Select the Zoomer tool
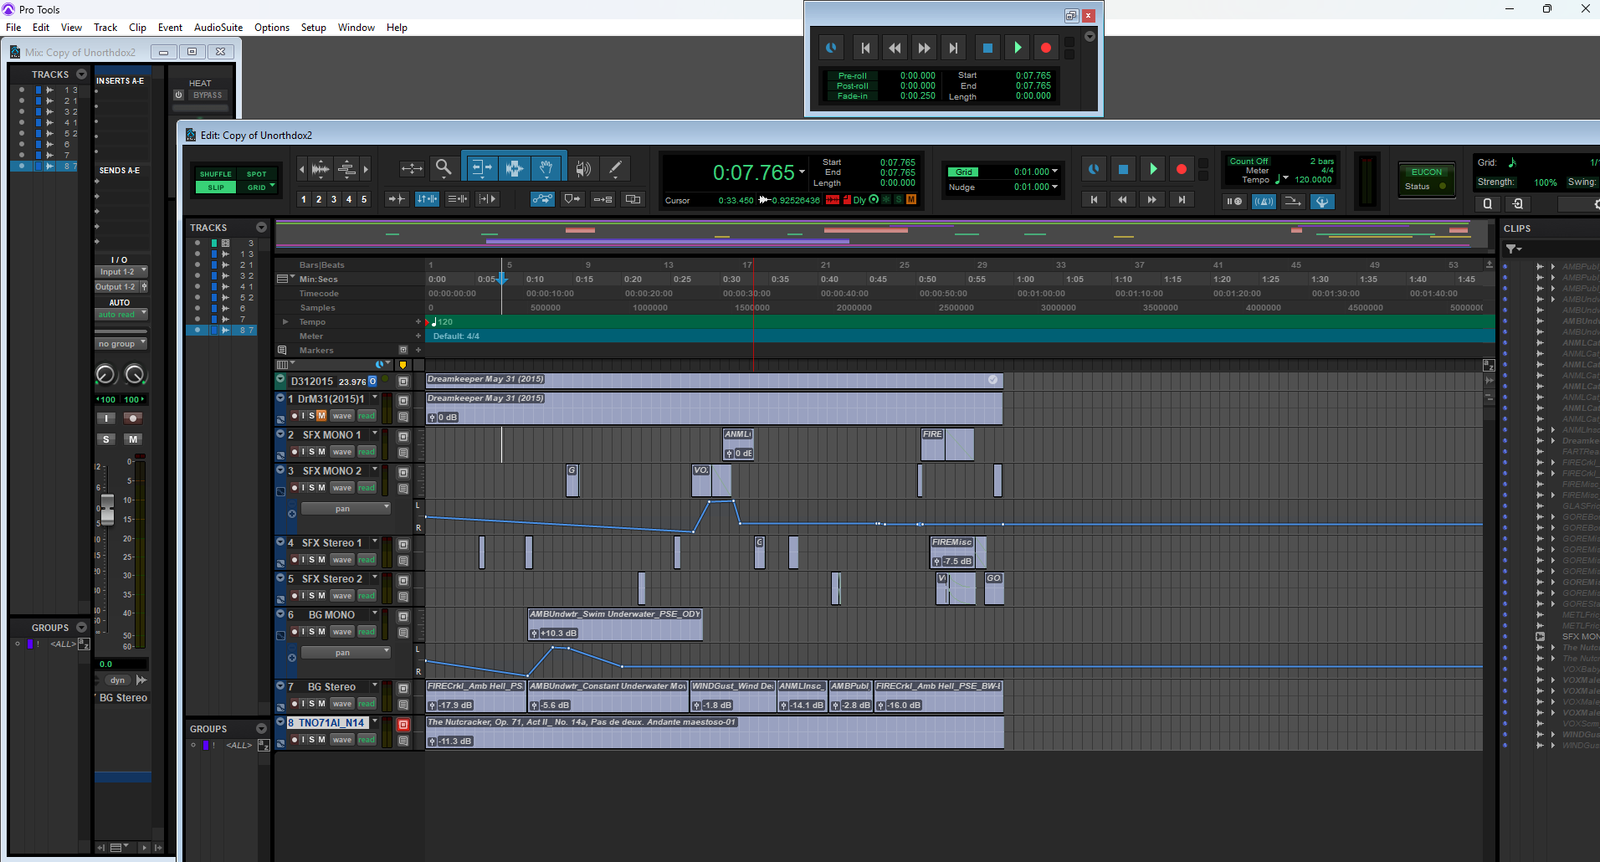 (x=443, y=168)
